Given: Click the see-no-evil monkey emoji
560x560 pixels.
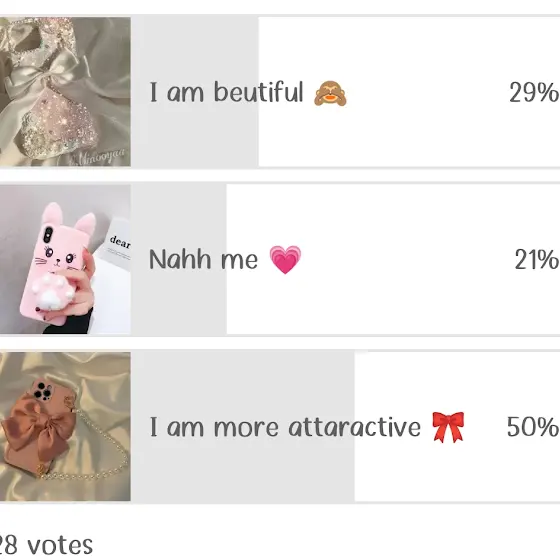Looking at the screenshot, I should (x=330, y=93).
